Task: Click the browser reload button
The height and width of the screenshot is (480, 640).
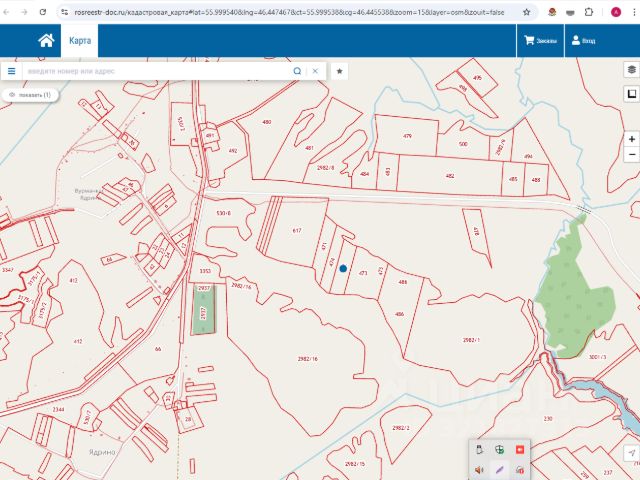Action: (42, 12)
